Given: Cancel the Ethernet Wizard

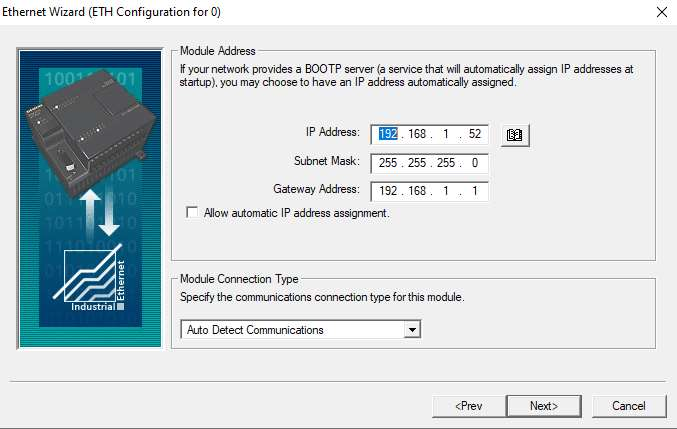Looking at the screenshot, I should point(629,406).
